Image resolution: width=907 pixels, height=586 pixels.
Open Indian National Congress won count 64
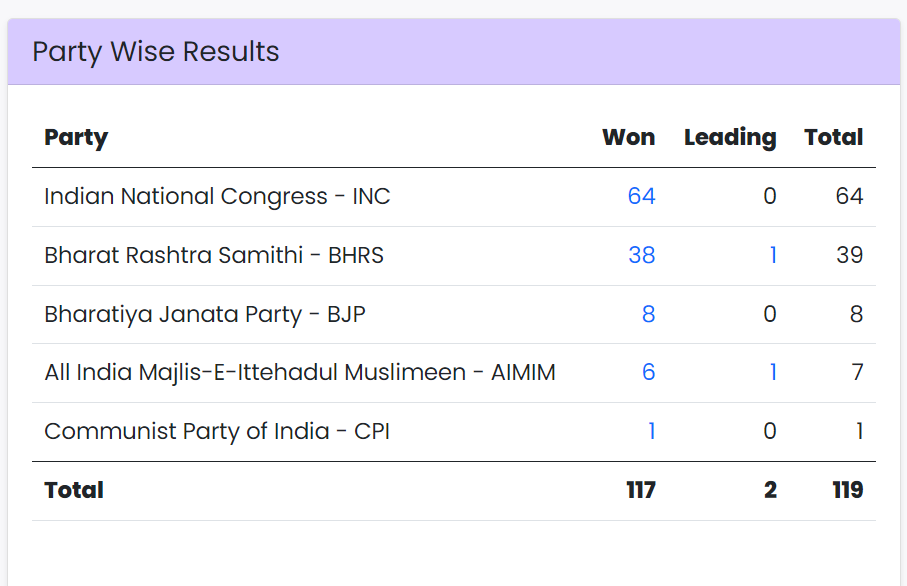[x=641, y=197]
